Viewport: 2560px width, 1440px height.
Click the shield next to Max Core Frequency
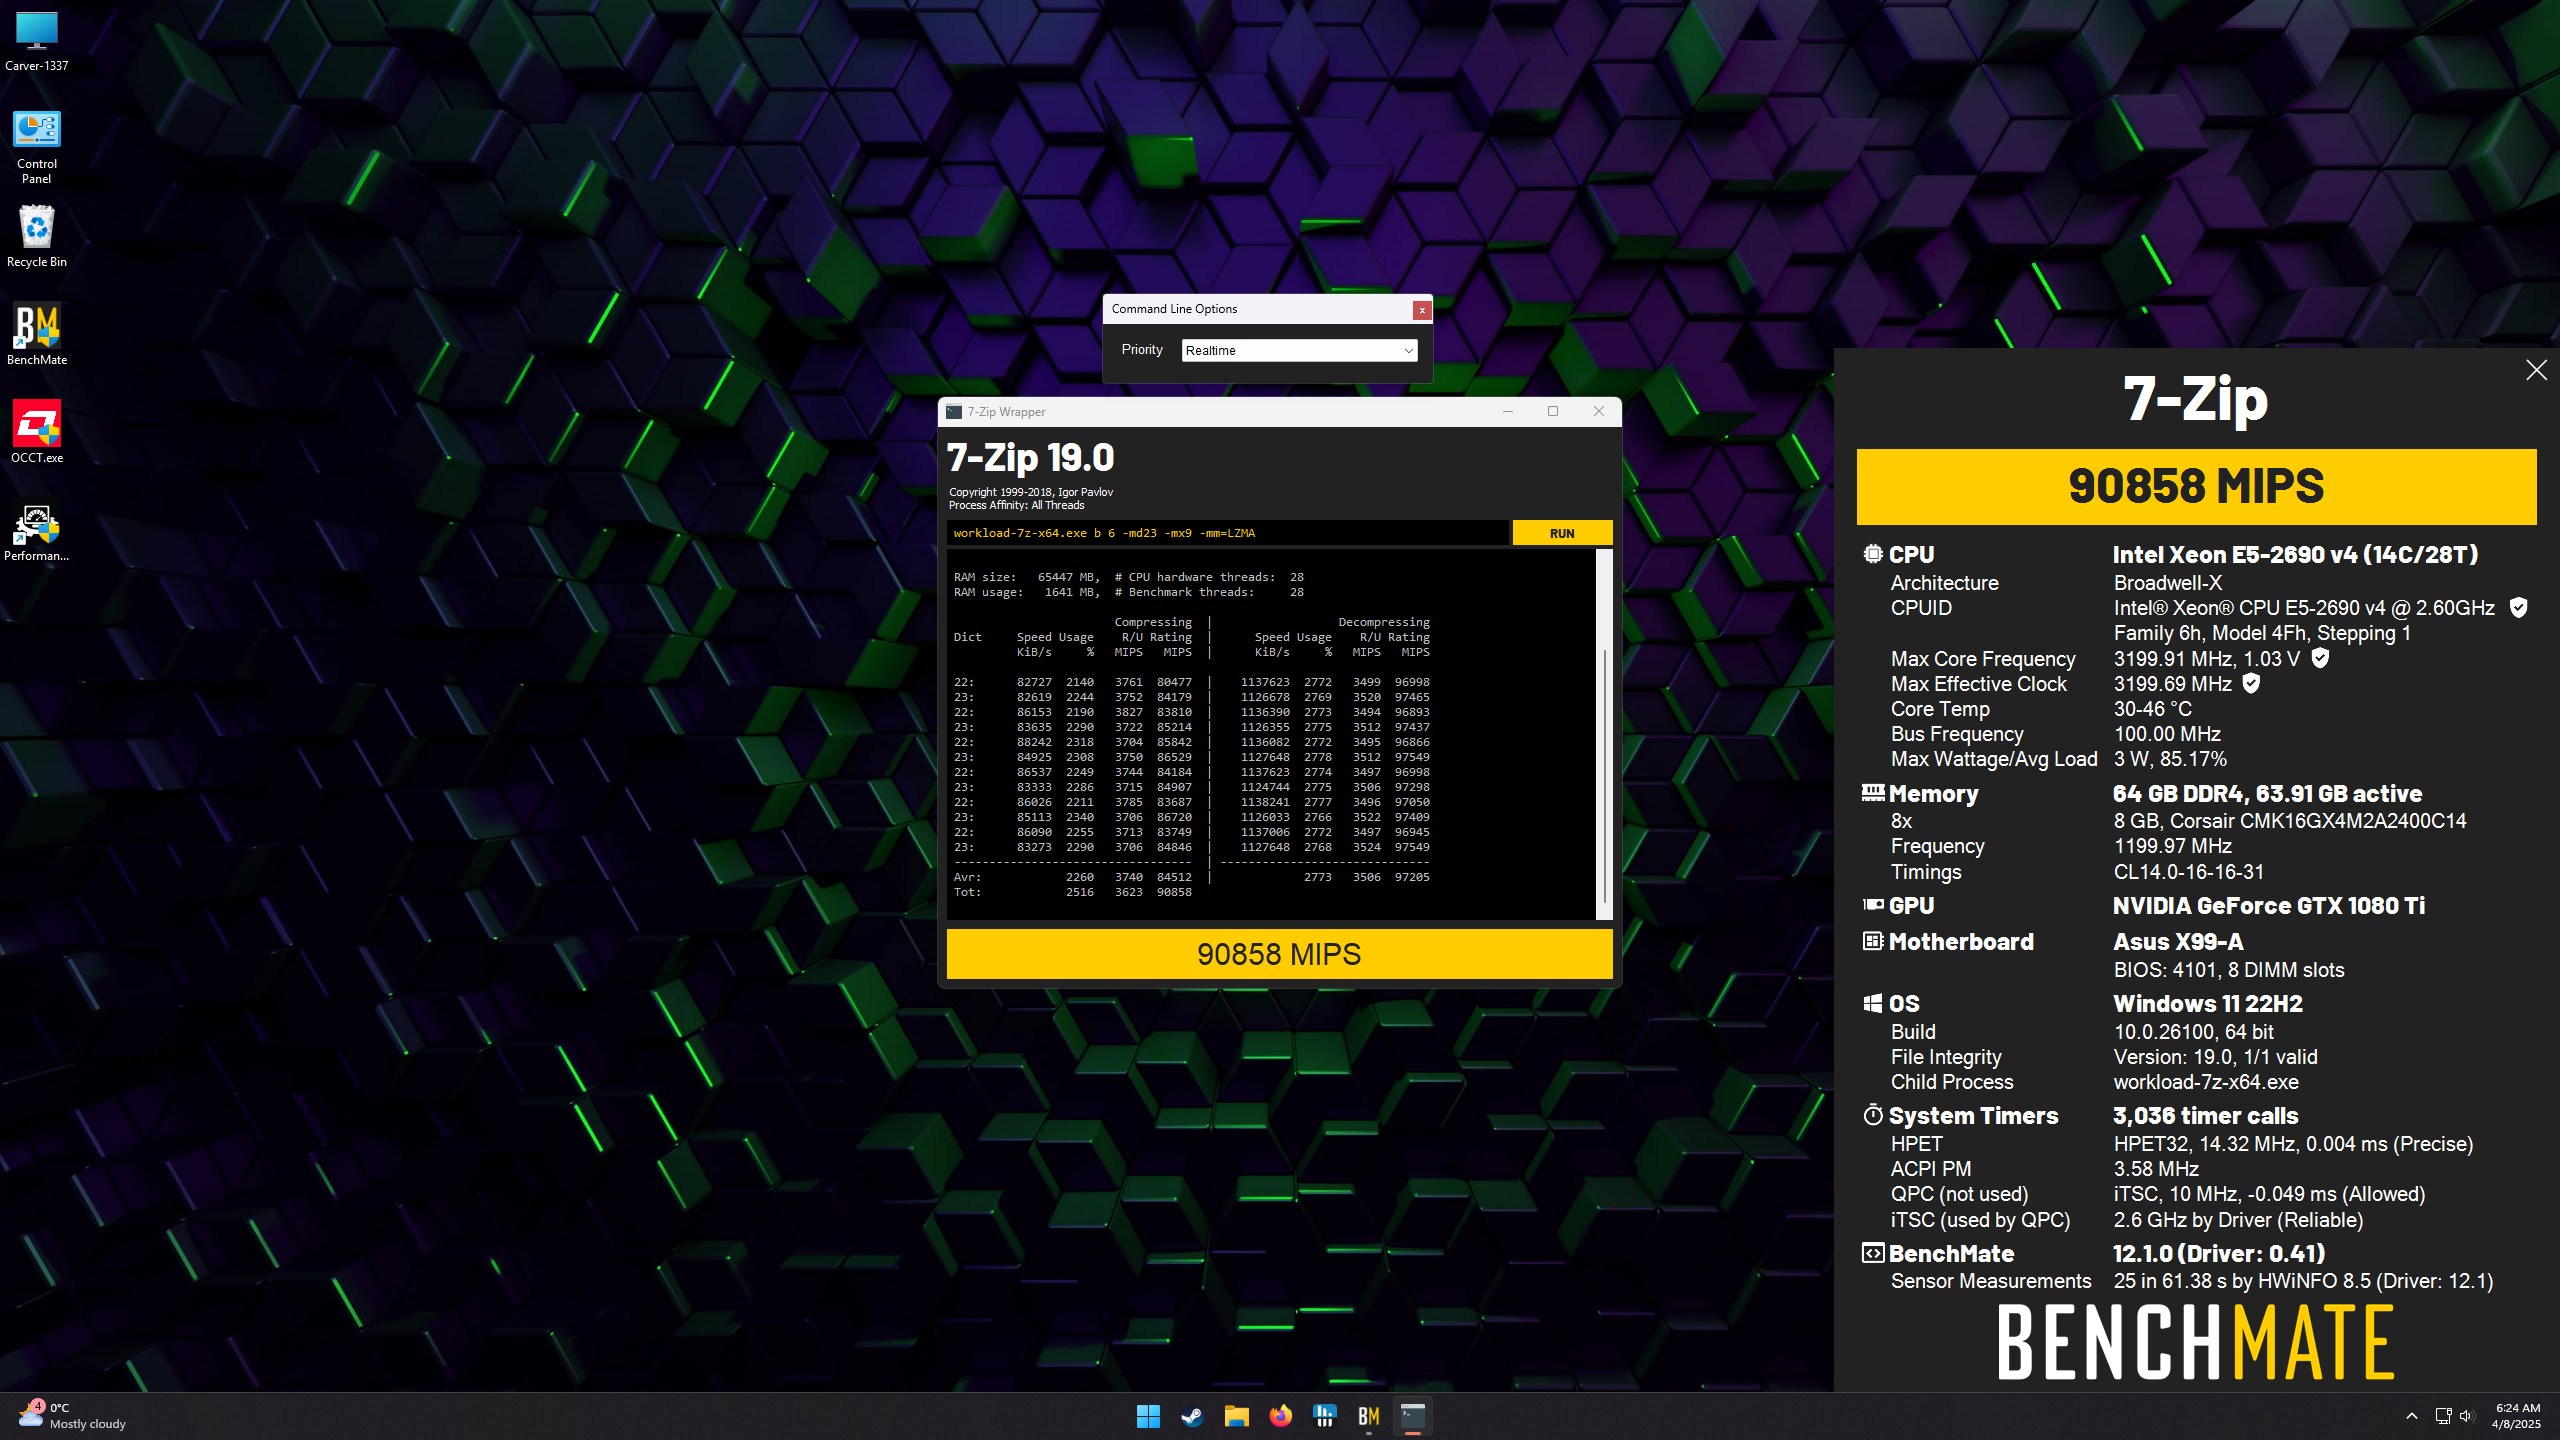tap(2321, 658)
